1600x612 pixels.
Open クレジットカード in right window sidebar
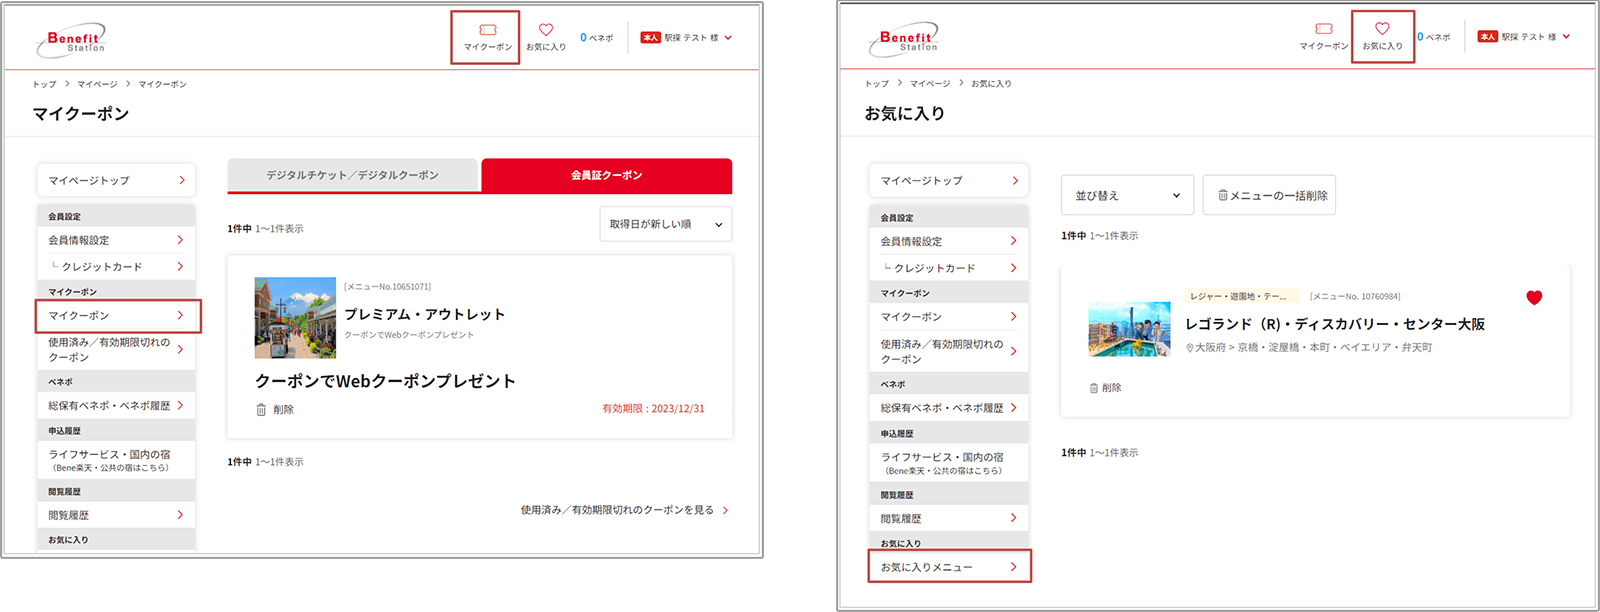point(949,268)
